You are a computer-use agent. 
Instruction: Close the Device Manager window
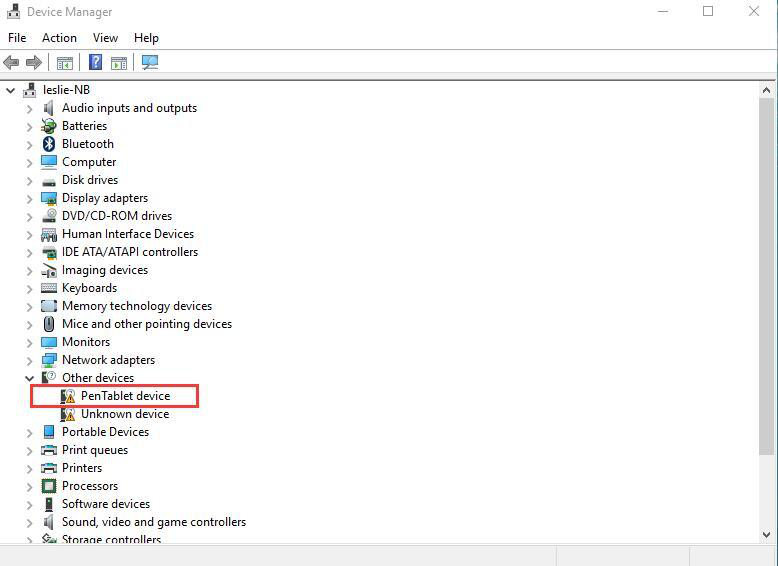click(754, 11)
